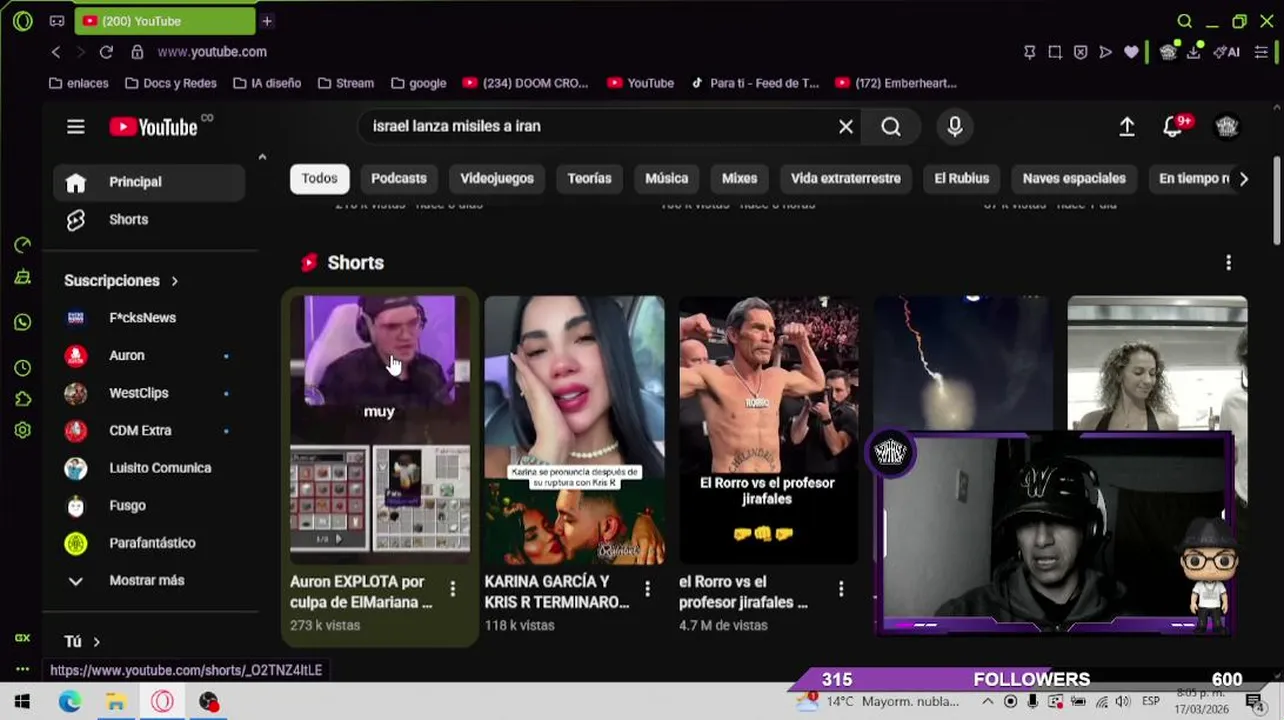The height and width of the screenshot is (720, 1284).
Task: Open the Windows Start menu
Action: [x=22, y=702]
